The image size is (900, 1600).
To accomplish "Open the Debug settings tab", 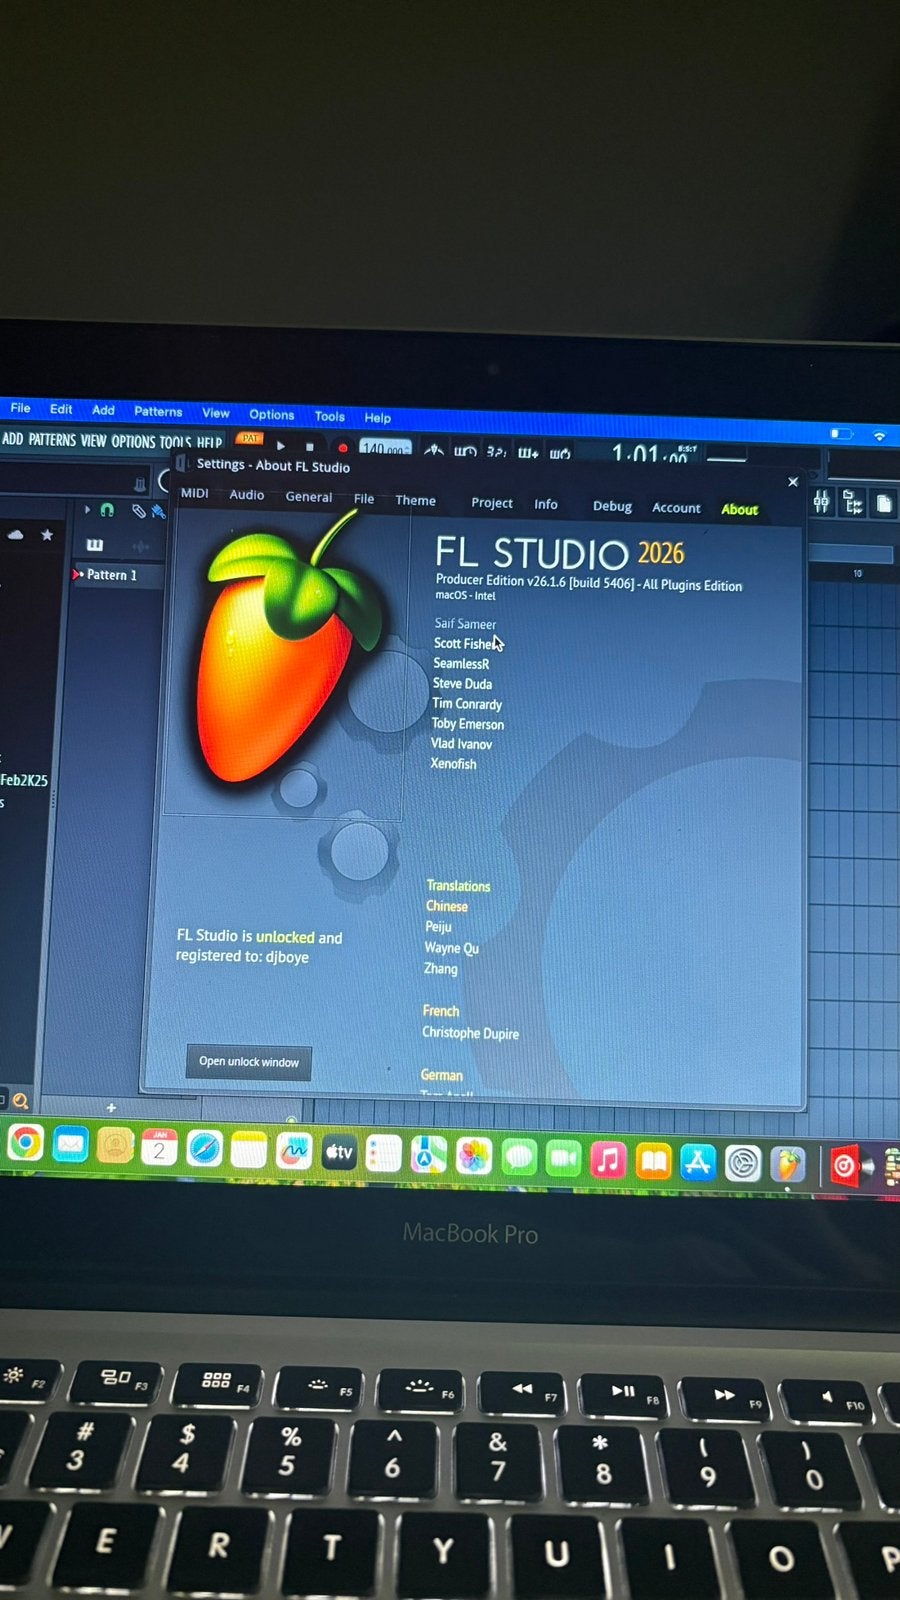I will [612, 507].
